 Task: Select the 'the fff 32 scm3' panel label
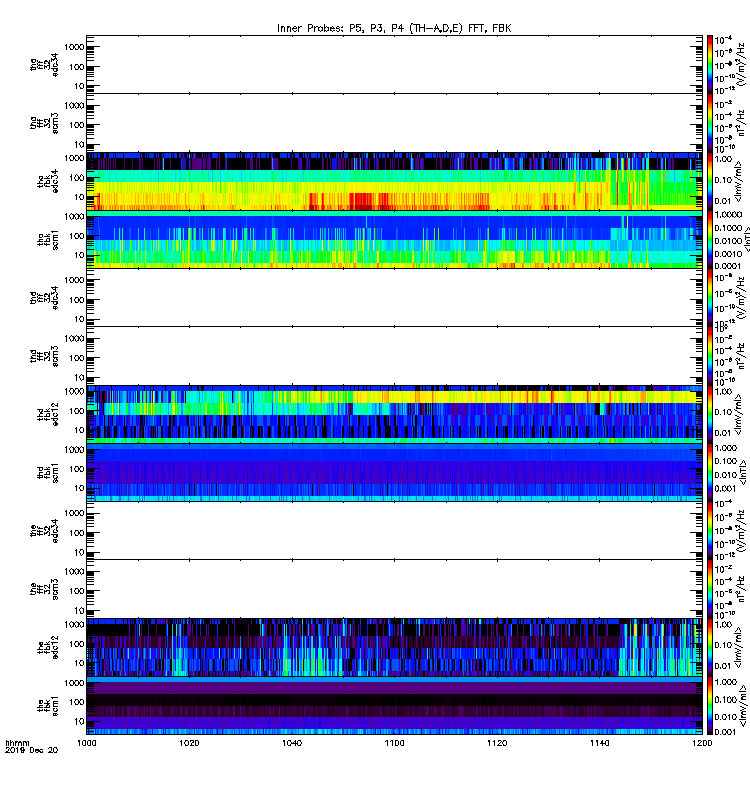[44, 589]
